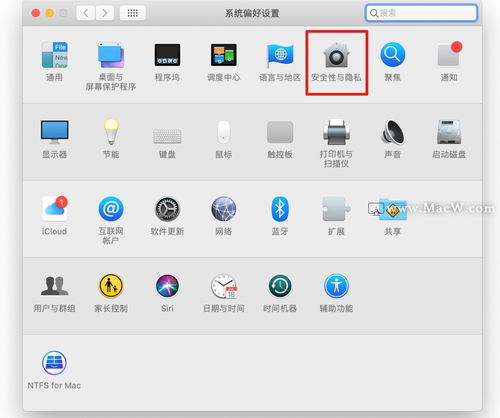Open 语言与地区 settings
The height and width of the screenshot is (418, 500).
click(x=280, y=62)
